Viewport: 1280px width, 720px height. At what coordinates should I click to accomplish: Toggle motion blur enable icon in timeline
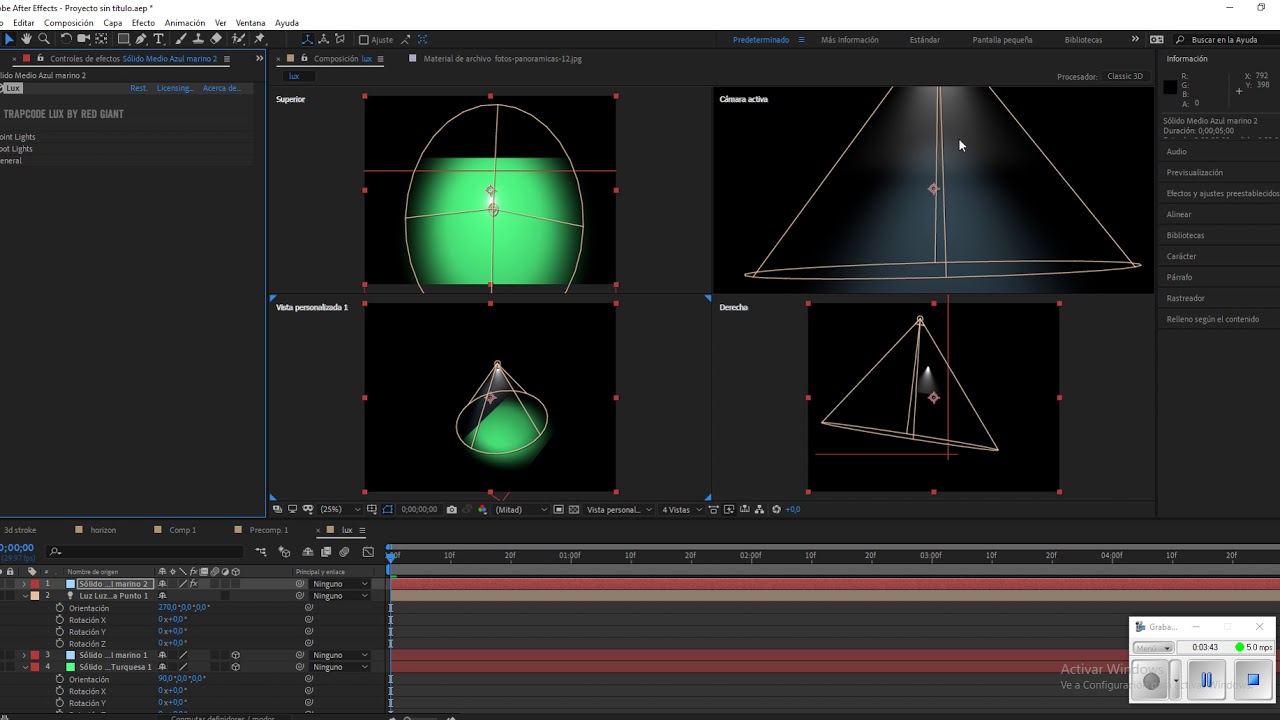344,552
